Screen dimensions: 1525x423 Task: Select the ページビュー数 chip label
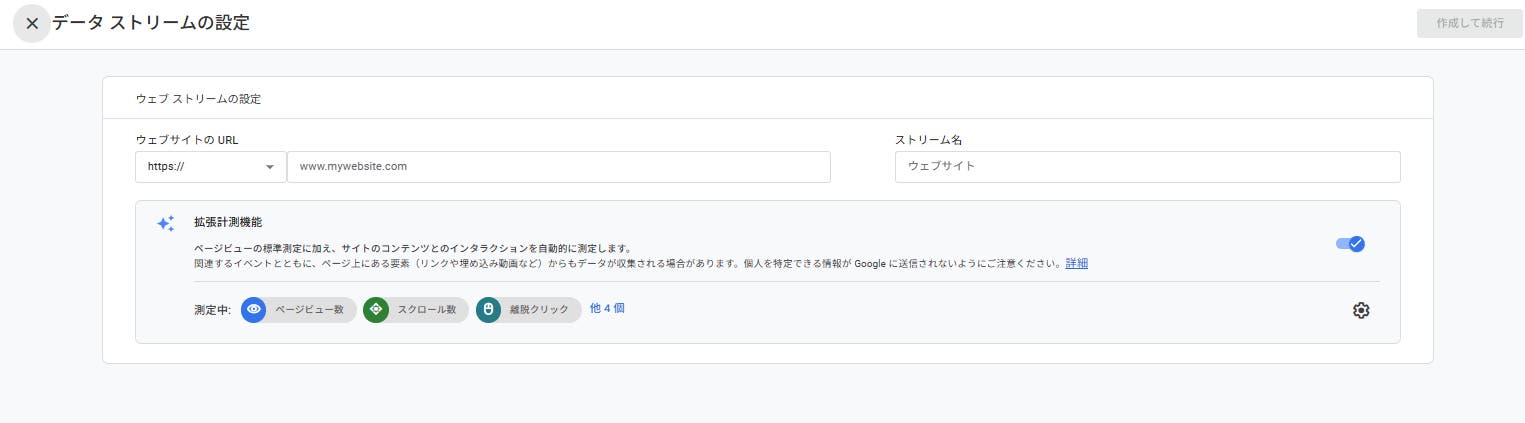[x=309, y=310]
